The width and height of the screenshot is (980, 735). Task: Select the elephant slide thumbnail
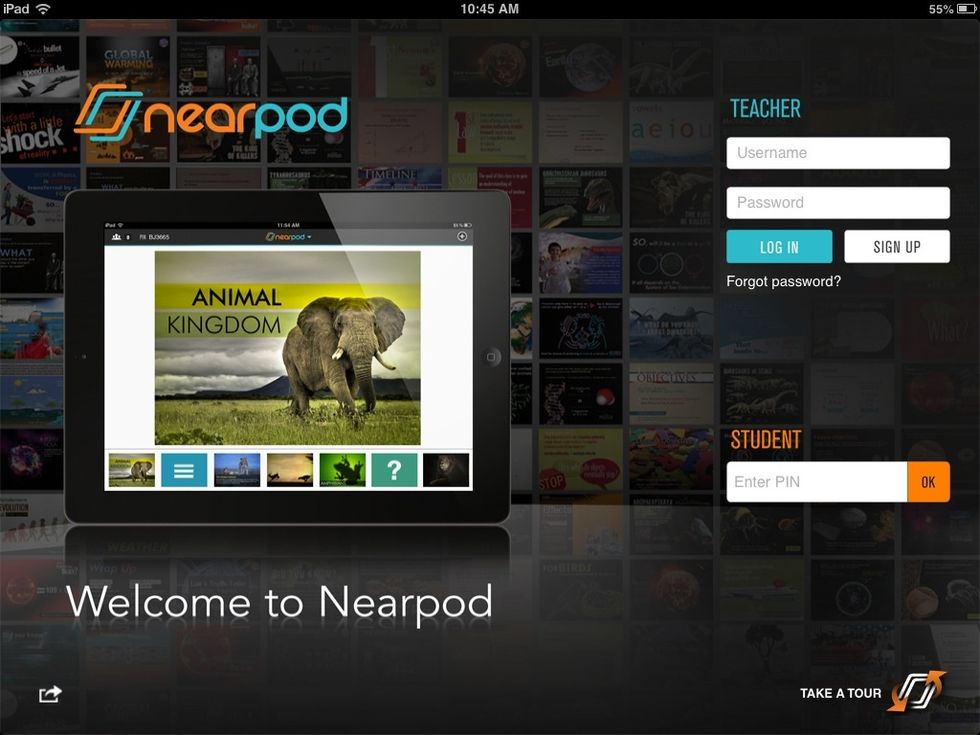132,470
